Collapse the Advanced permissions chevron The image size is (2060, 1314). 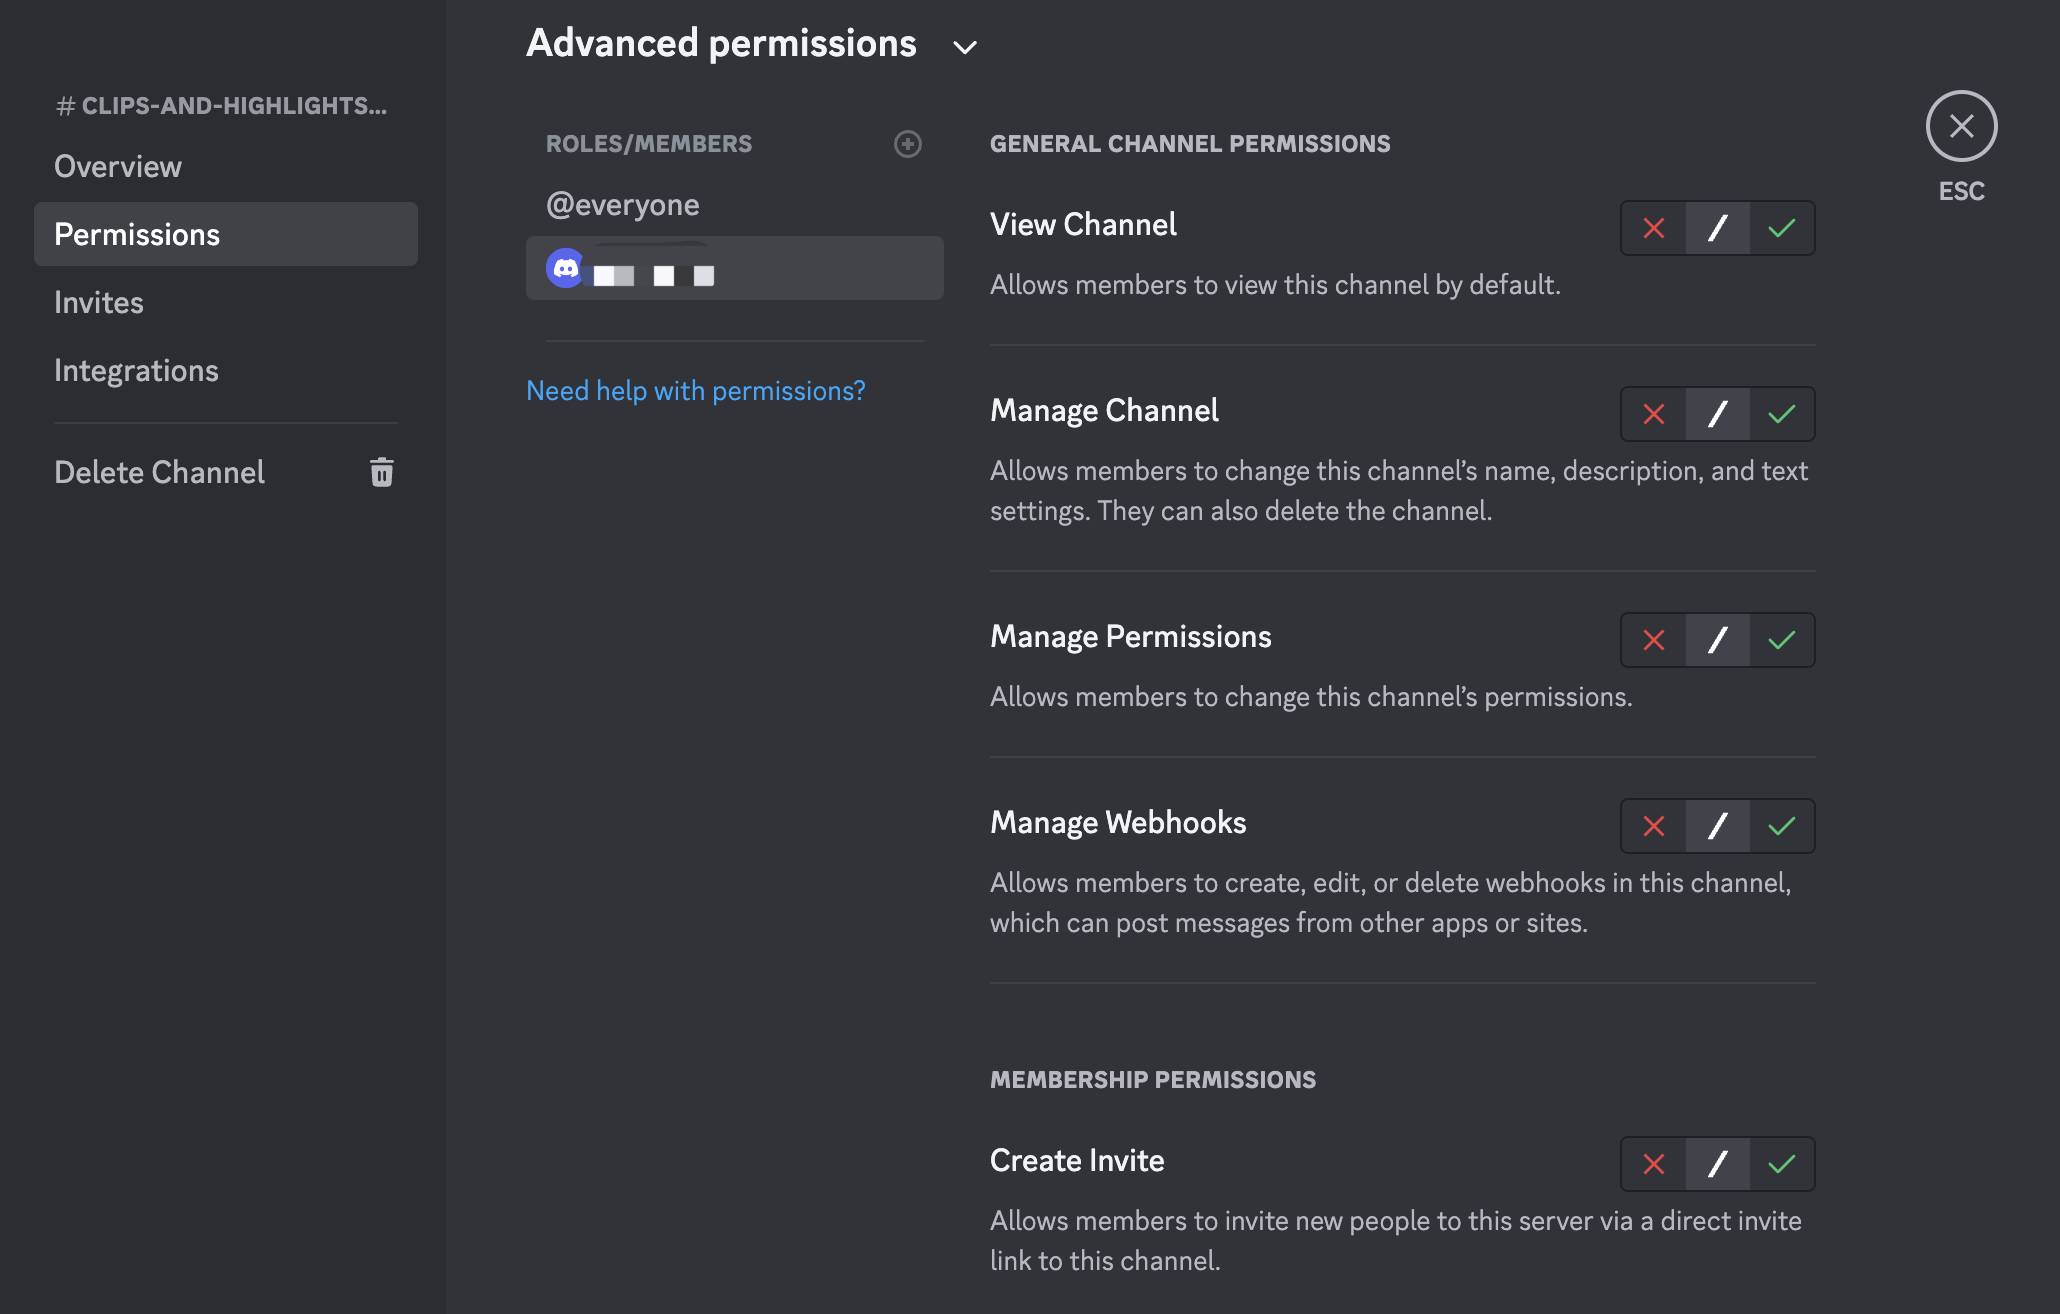[964, 47]
